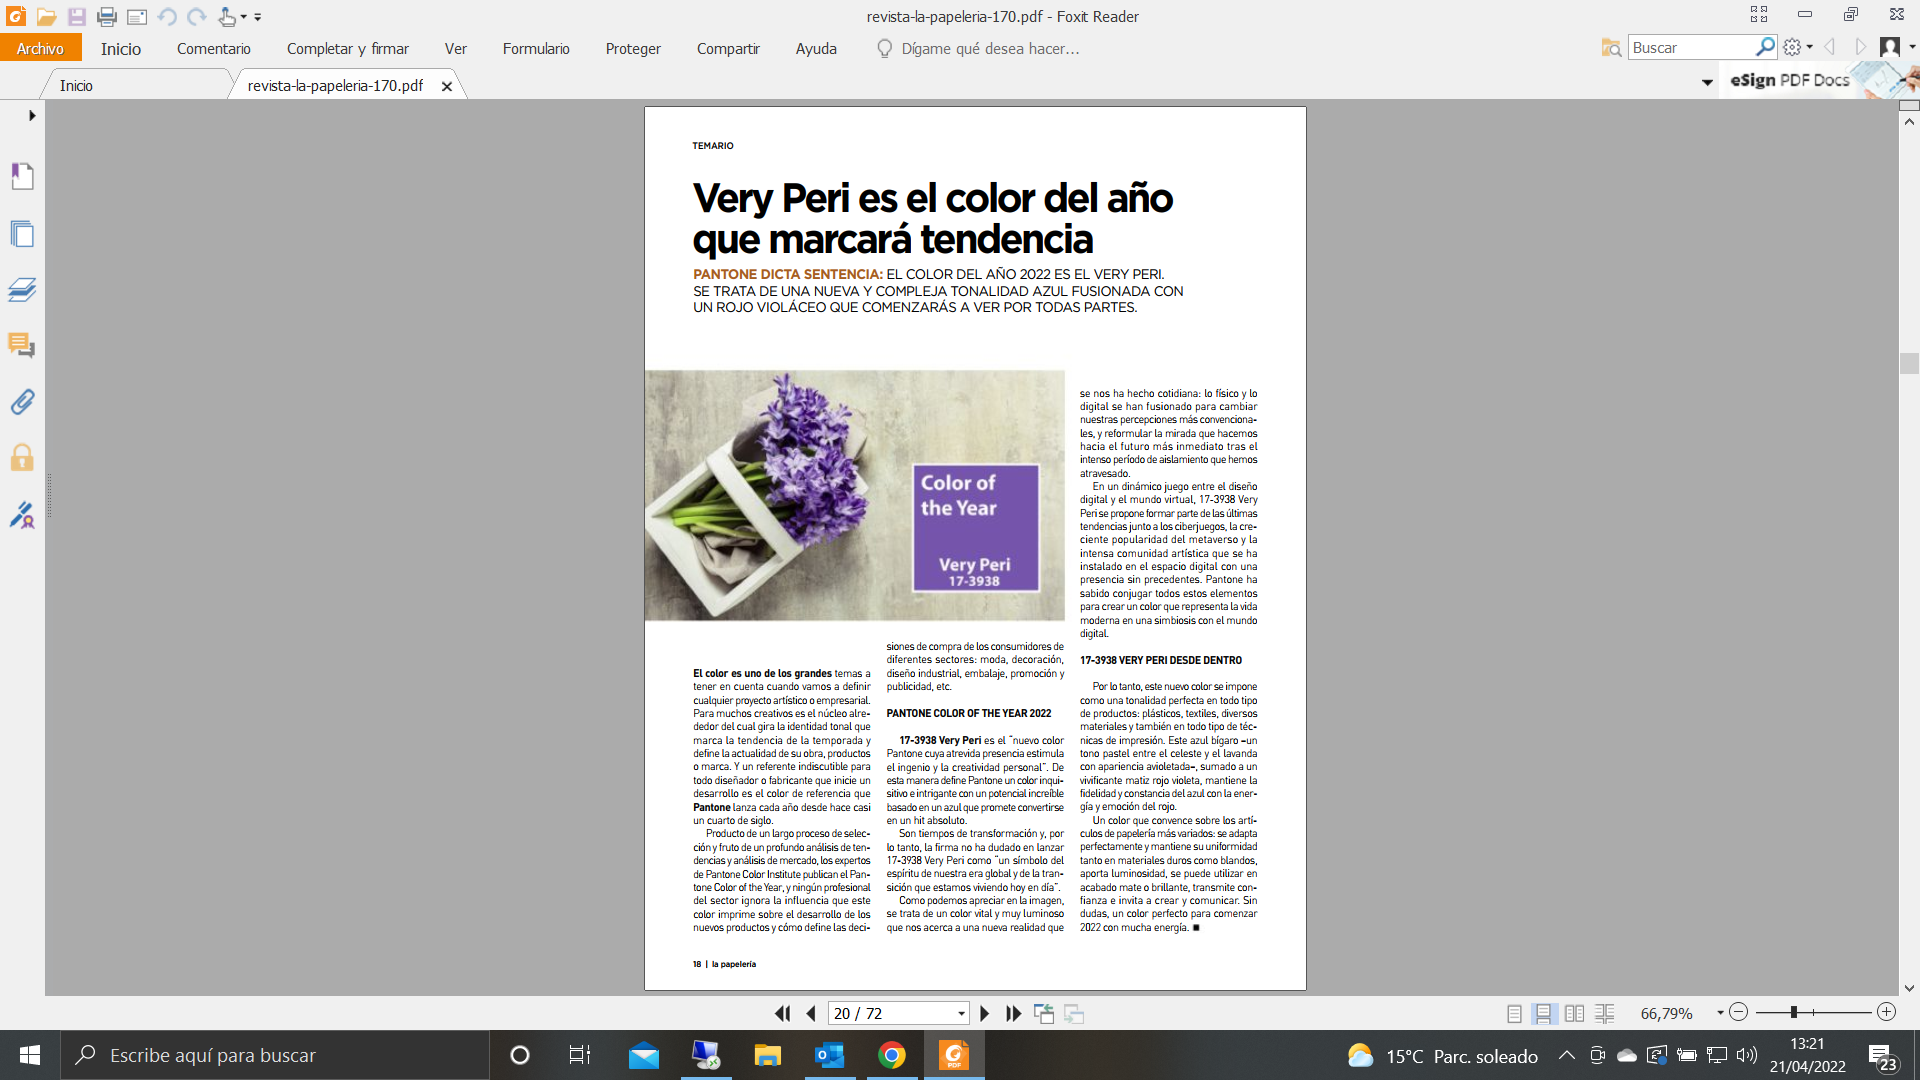Open the Archivo menu
This screenshot has height=1080, width=1920.
(40, 48)
